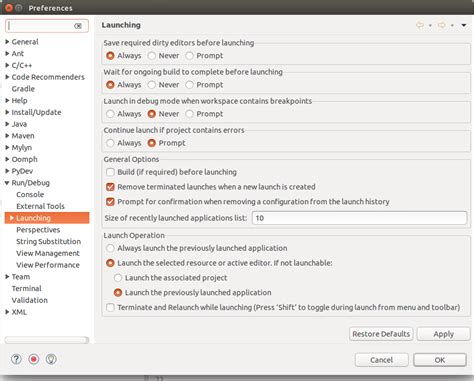Select Prompt for waiting on ongoing build

click(189, 85)
